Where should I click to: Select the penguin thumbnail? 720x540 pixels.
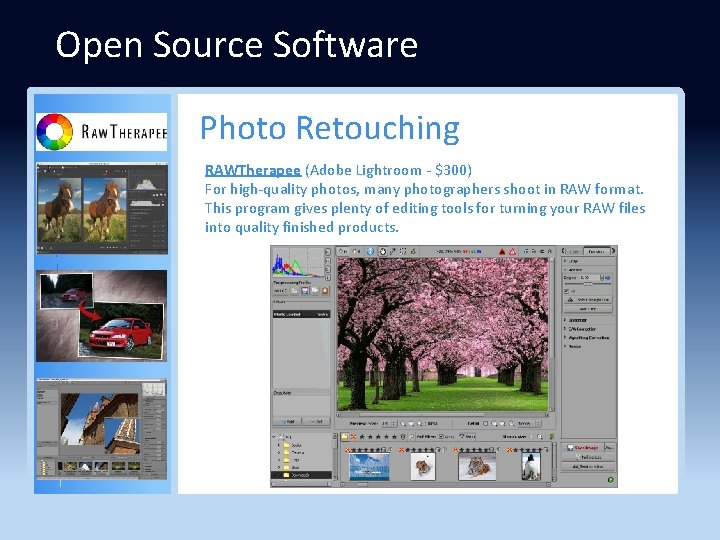coord(531,467)
